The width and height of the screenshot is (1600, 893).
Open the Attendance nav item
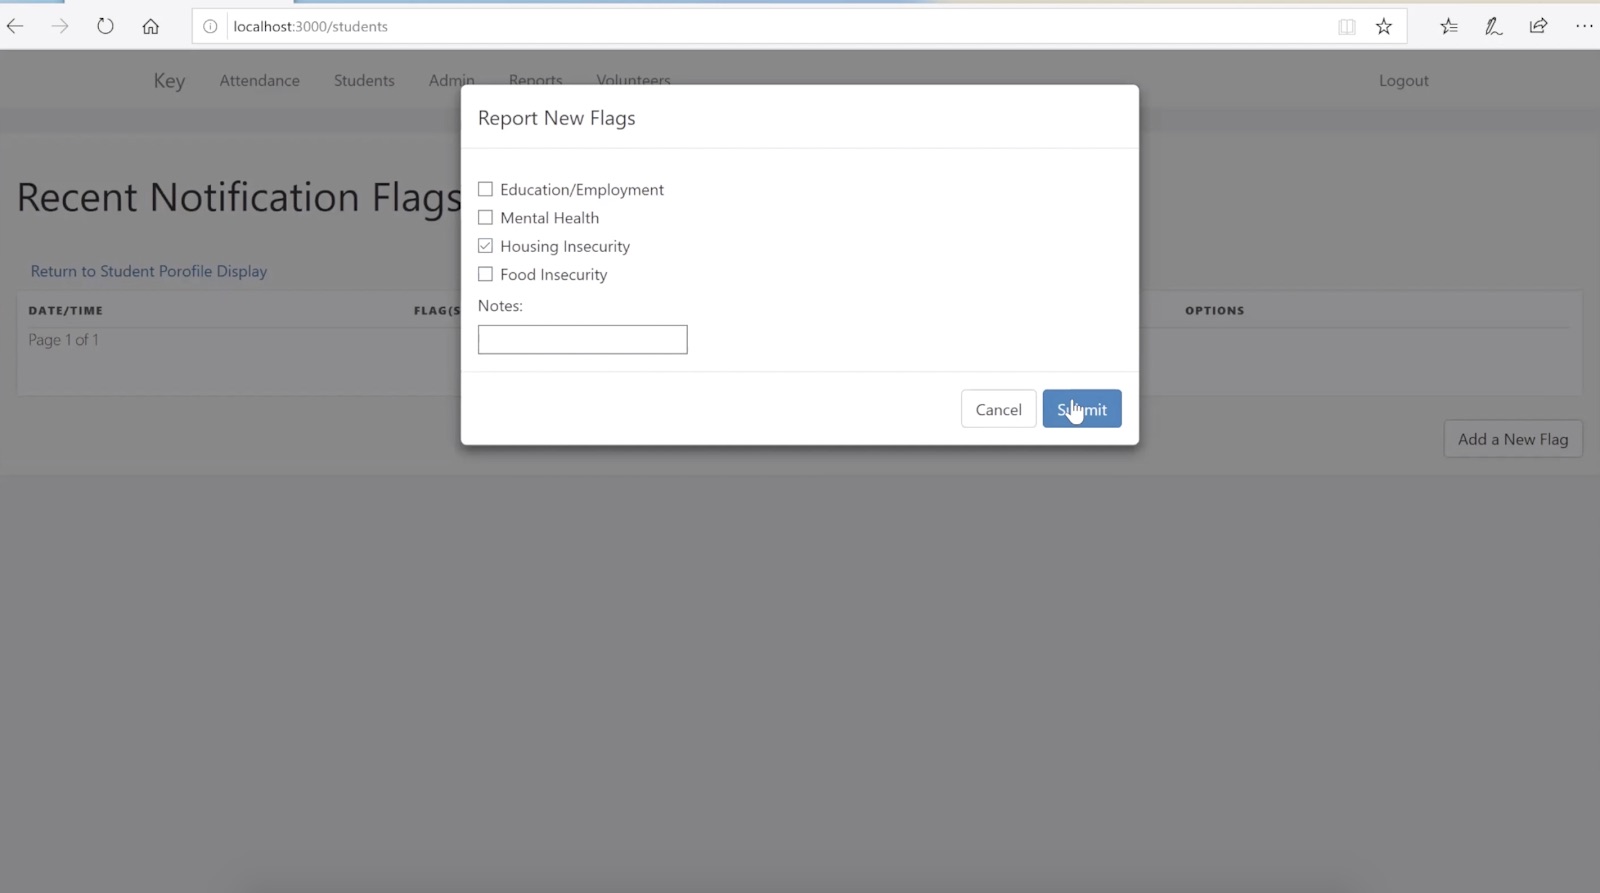pos(259,81)
